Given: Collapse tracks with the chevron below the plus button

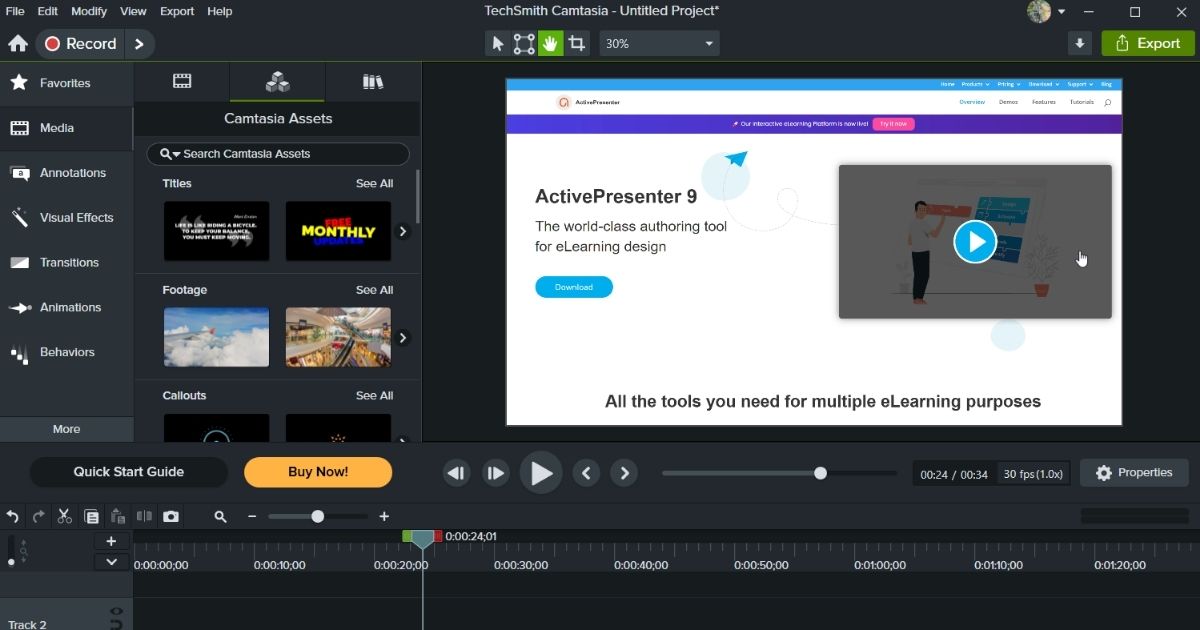Looking at the screenshot, I should [111, 561].
